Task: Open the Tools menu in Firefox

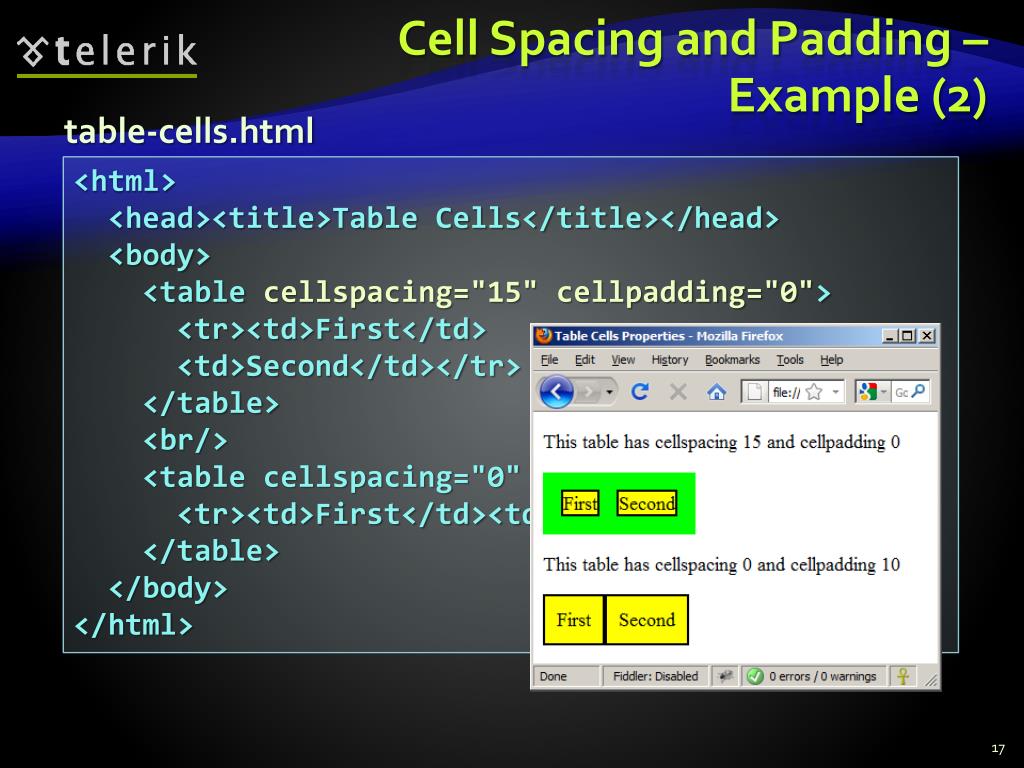Action: tap(790, 360)
